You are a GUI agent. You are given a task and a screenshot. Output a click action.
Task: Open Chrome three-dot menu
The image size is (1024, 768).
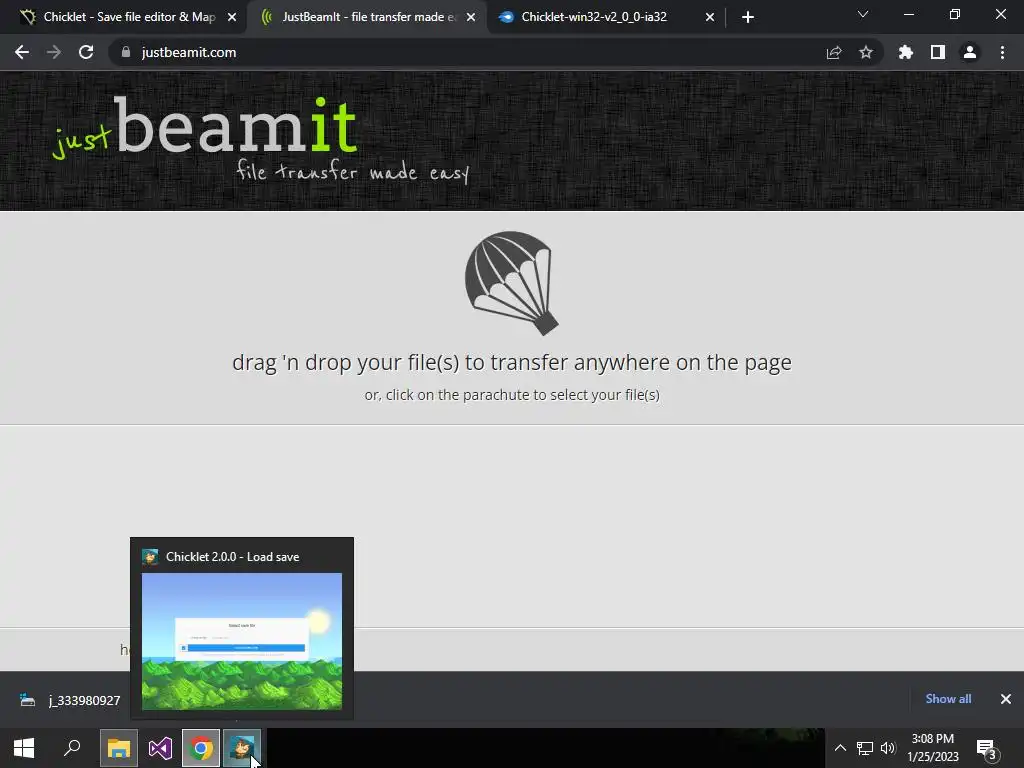1002,52
